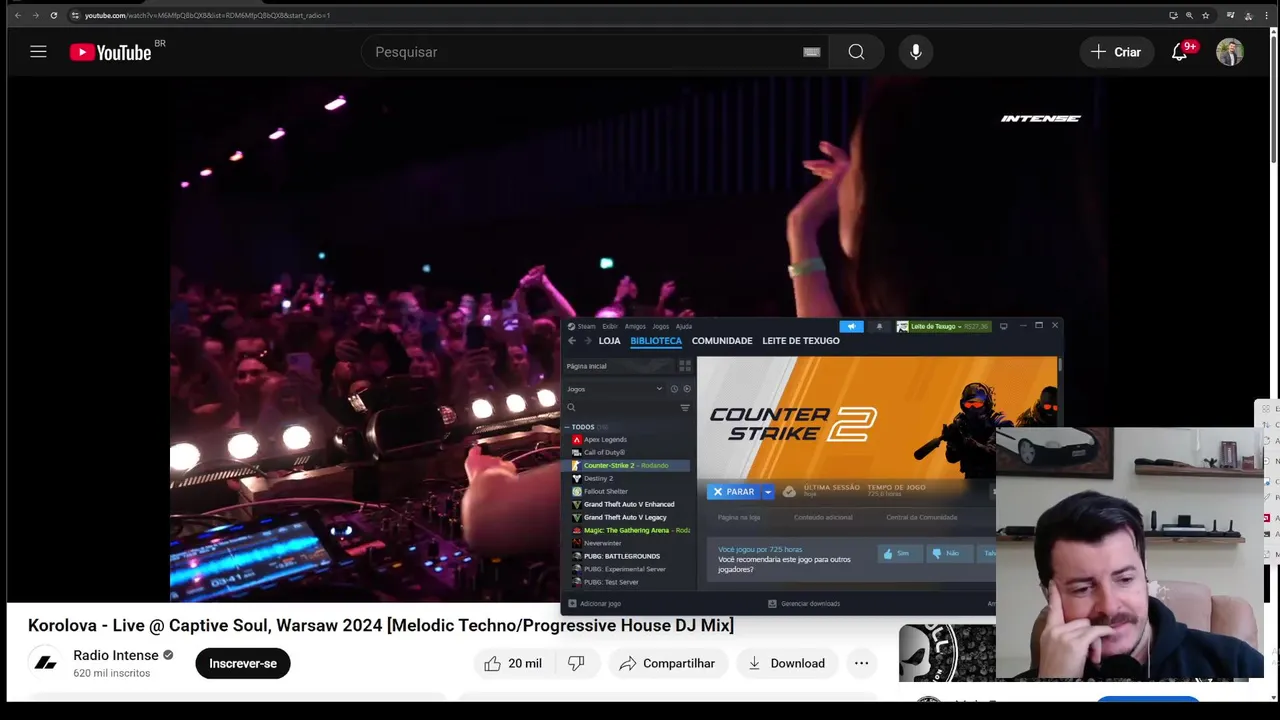Open the dropdown arrow beside PARAR
This screenshot has height=720, width=1280.
click(768, 492)
